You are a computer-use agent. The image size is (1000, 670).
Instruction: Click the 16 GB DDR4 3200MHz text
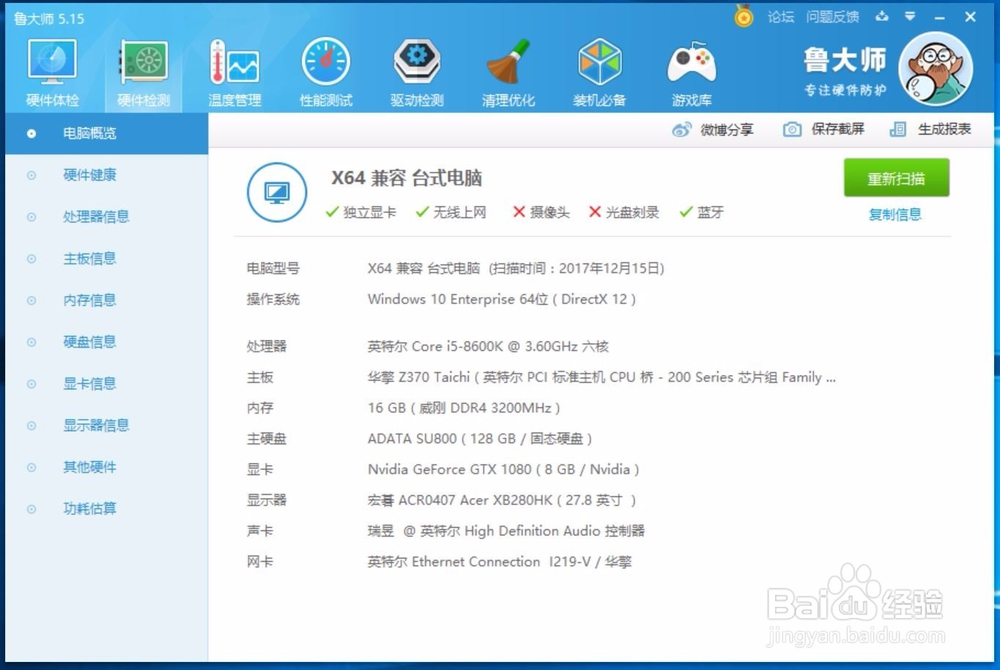tap(464, 408)
